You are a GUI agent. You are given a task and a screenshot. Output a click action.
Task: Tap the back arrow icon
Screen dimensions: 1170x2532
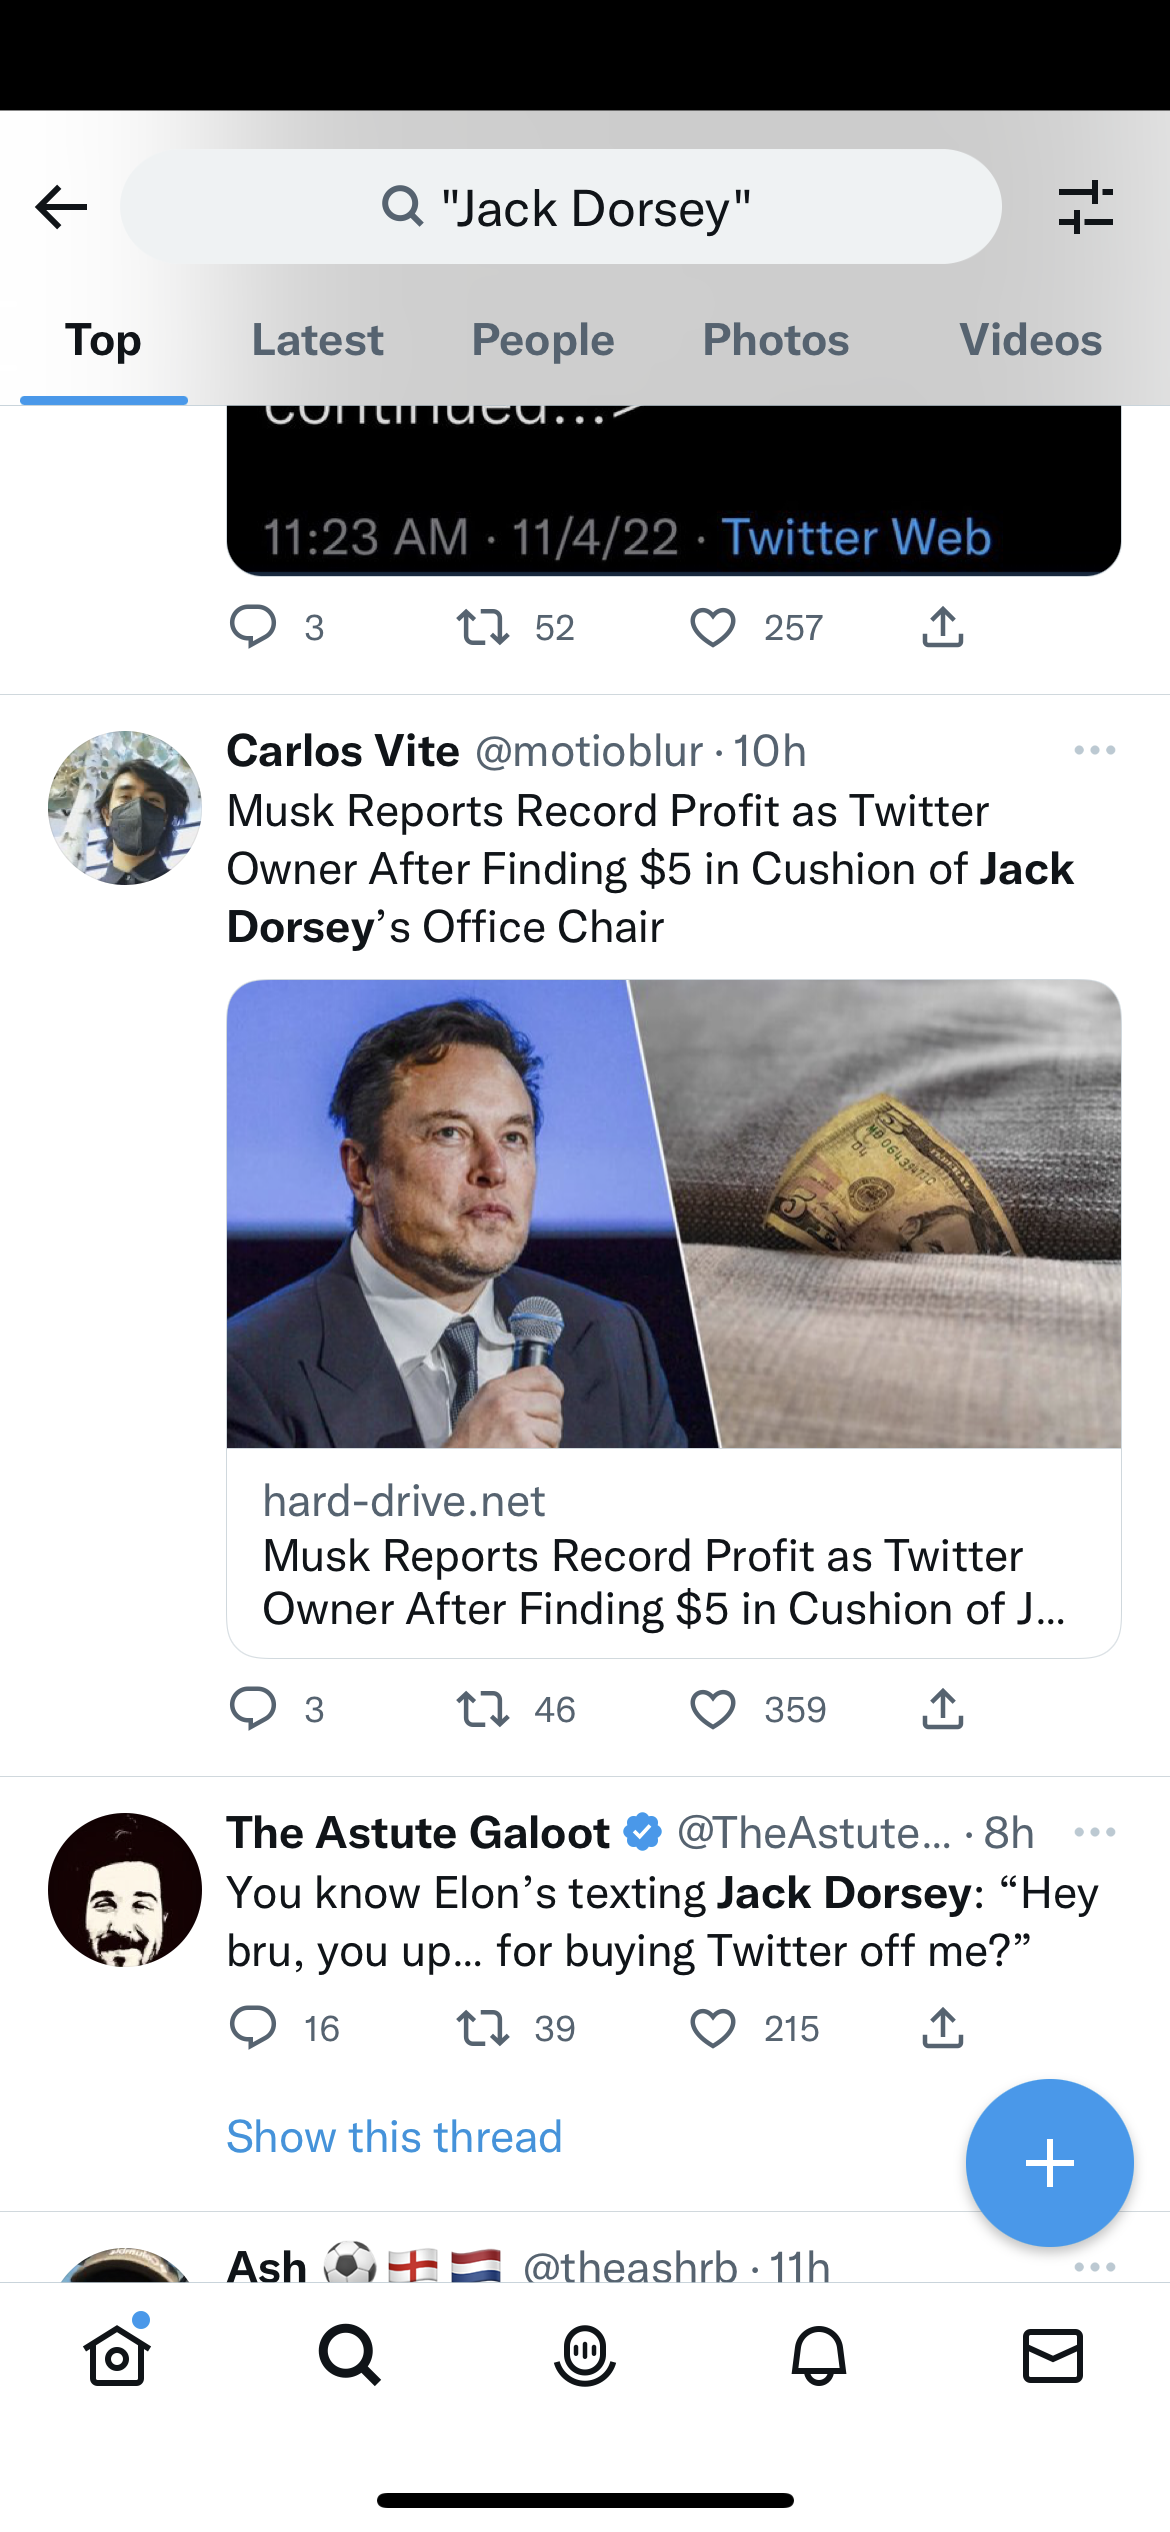pos(62,207)
